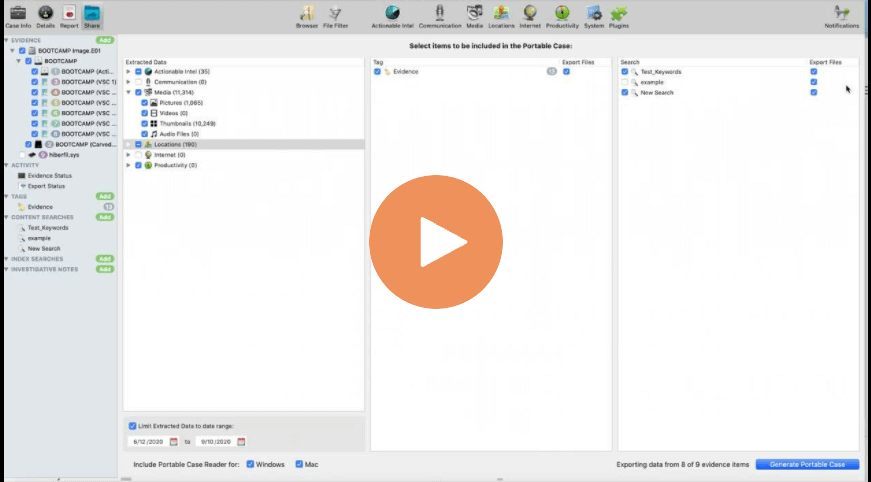This screenshot has height=482, width=871.
Task: Open the Plugins toolbar icon
Action: point(619,17)
